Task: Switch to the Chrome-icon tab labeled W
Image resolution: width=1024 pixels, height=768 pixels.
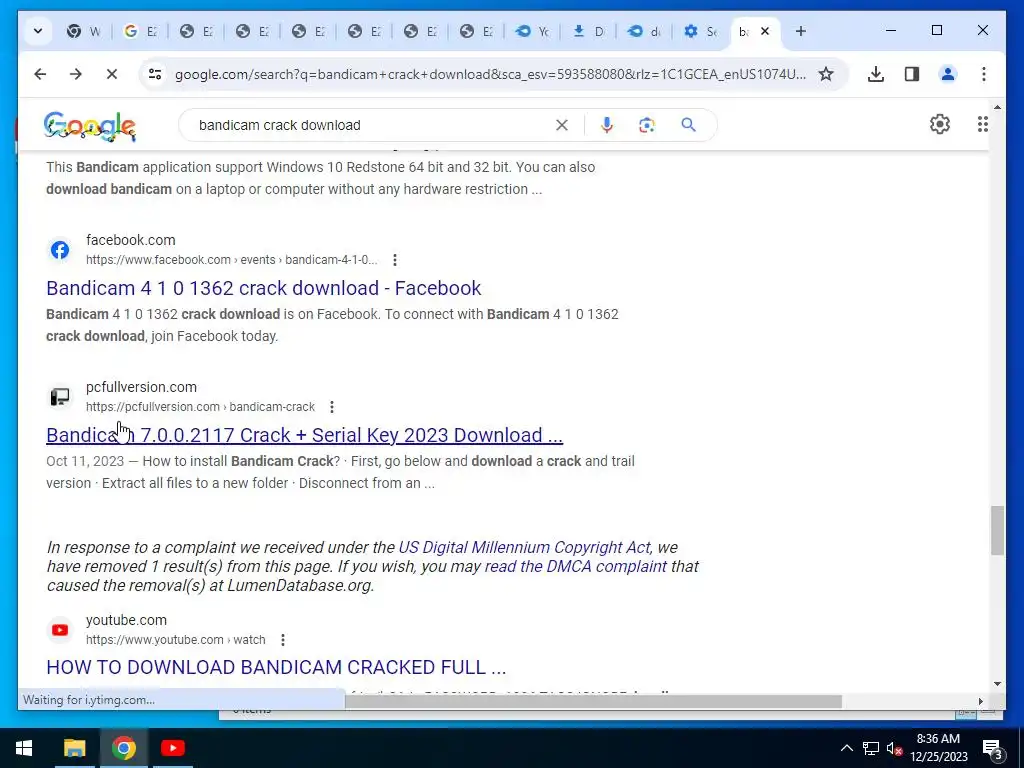Action: pyautogui.click(x=84, y=31)
